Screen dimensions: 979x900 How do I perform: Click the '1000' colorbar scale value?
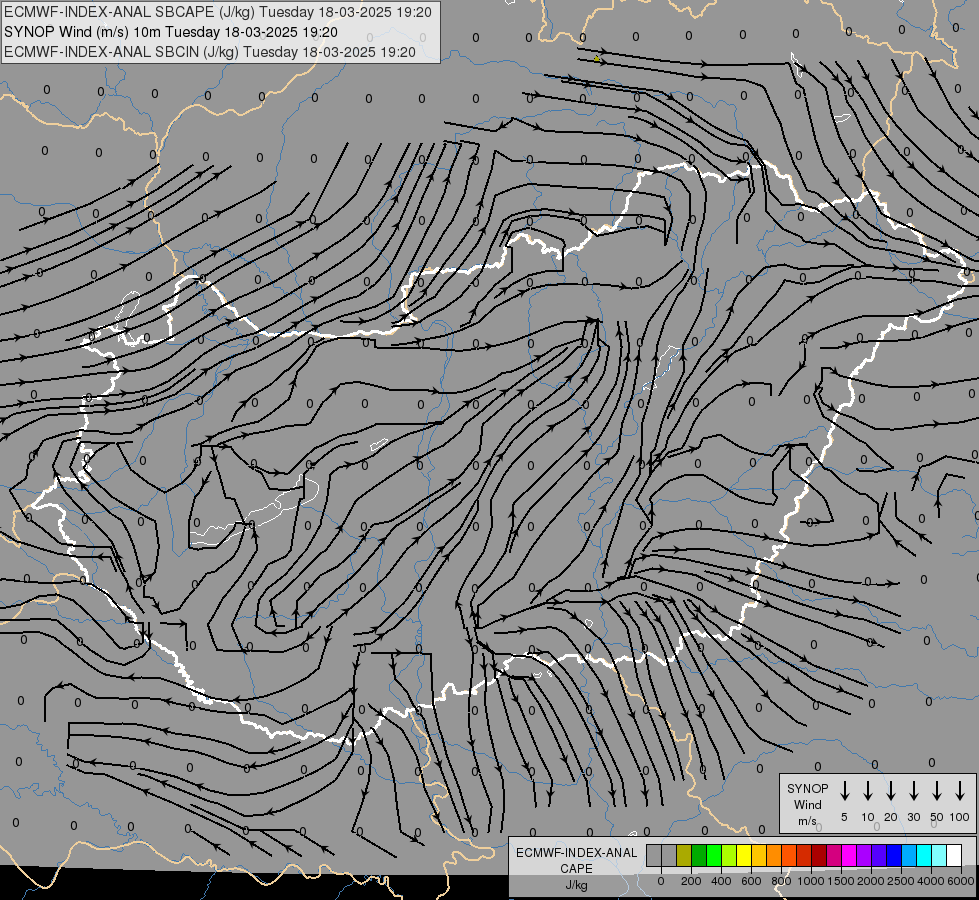click(811, 881)
